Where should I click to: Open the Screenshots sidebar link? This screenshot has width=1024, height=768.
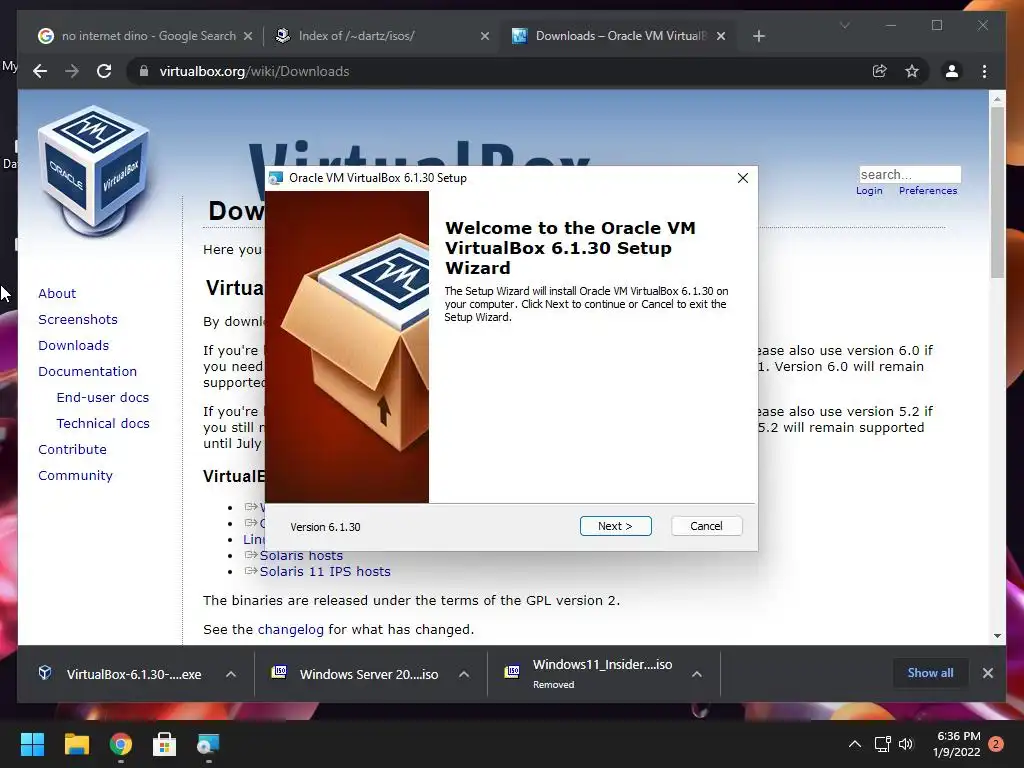[78, 319]
